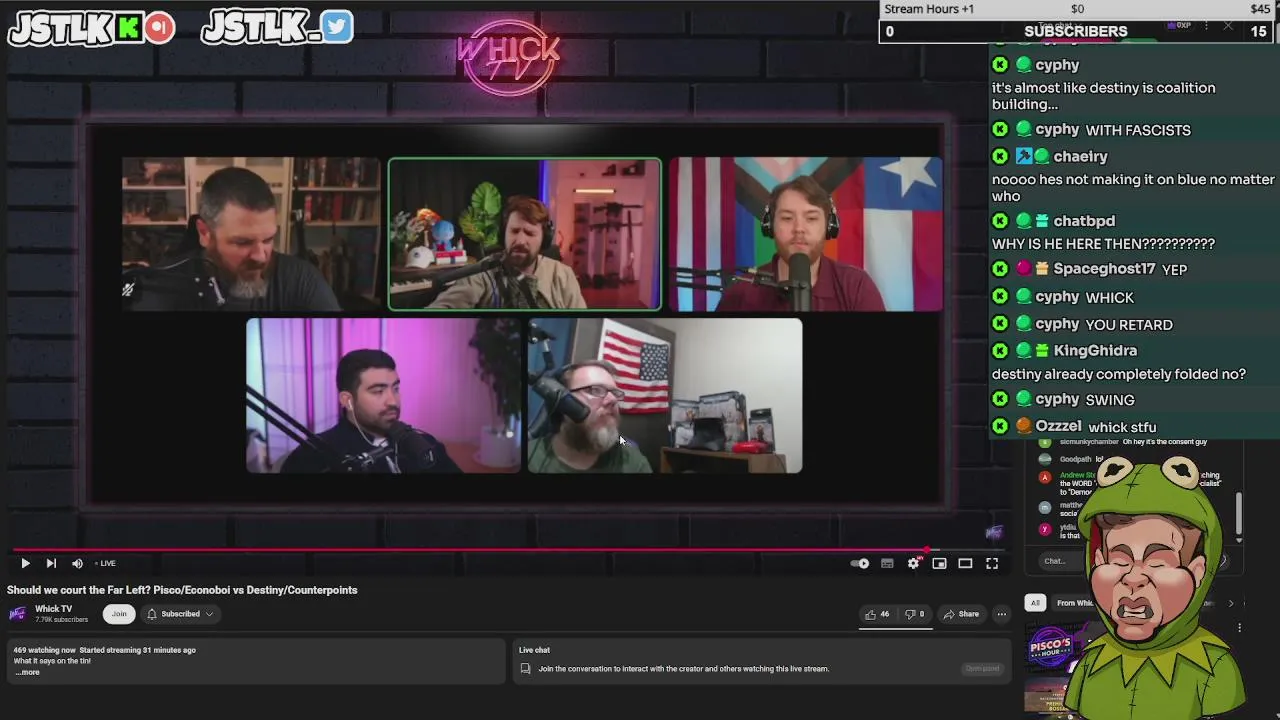Viewport: 1280px width, 720px height.
Task: Mute the video using the speaker icon
Action: 77,564
